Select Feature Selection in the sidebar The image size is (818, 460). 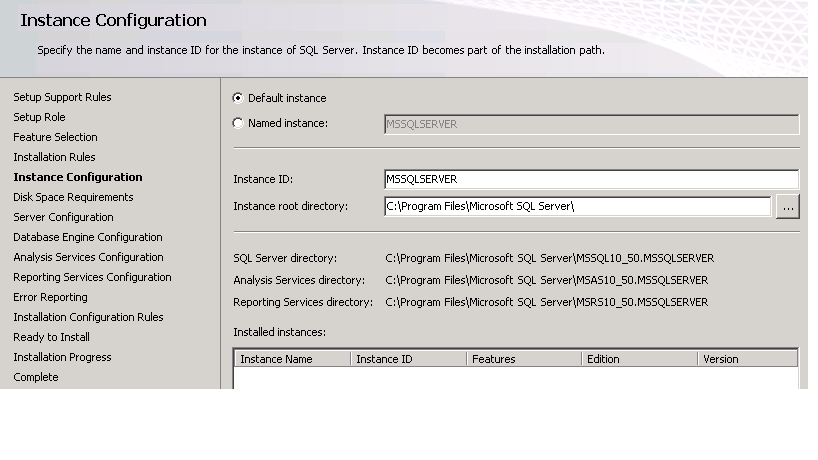pyautogui.click(x=55, y=137)
